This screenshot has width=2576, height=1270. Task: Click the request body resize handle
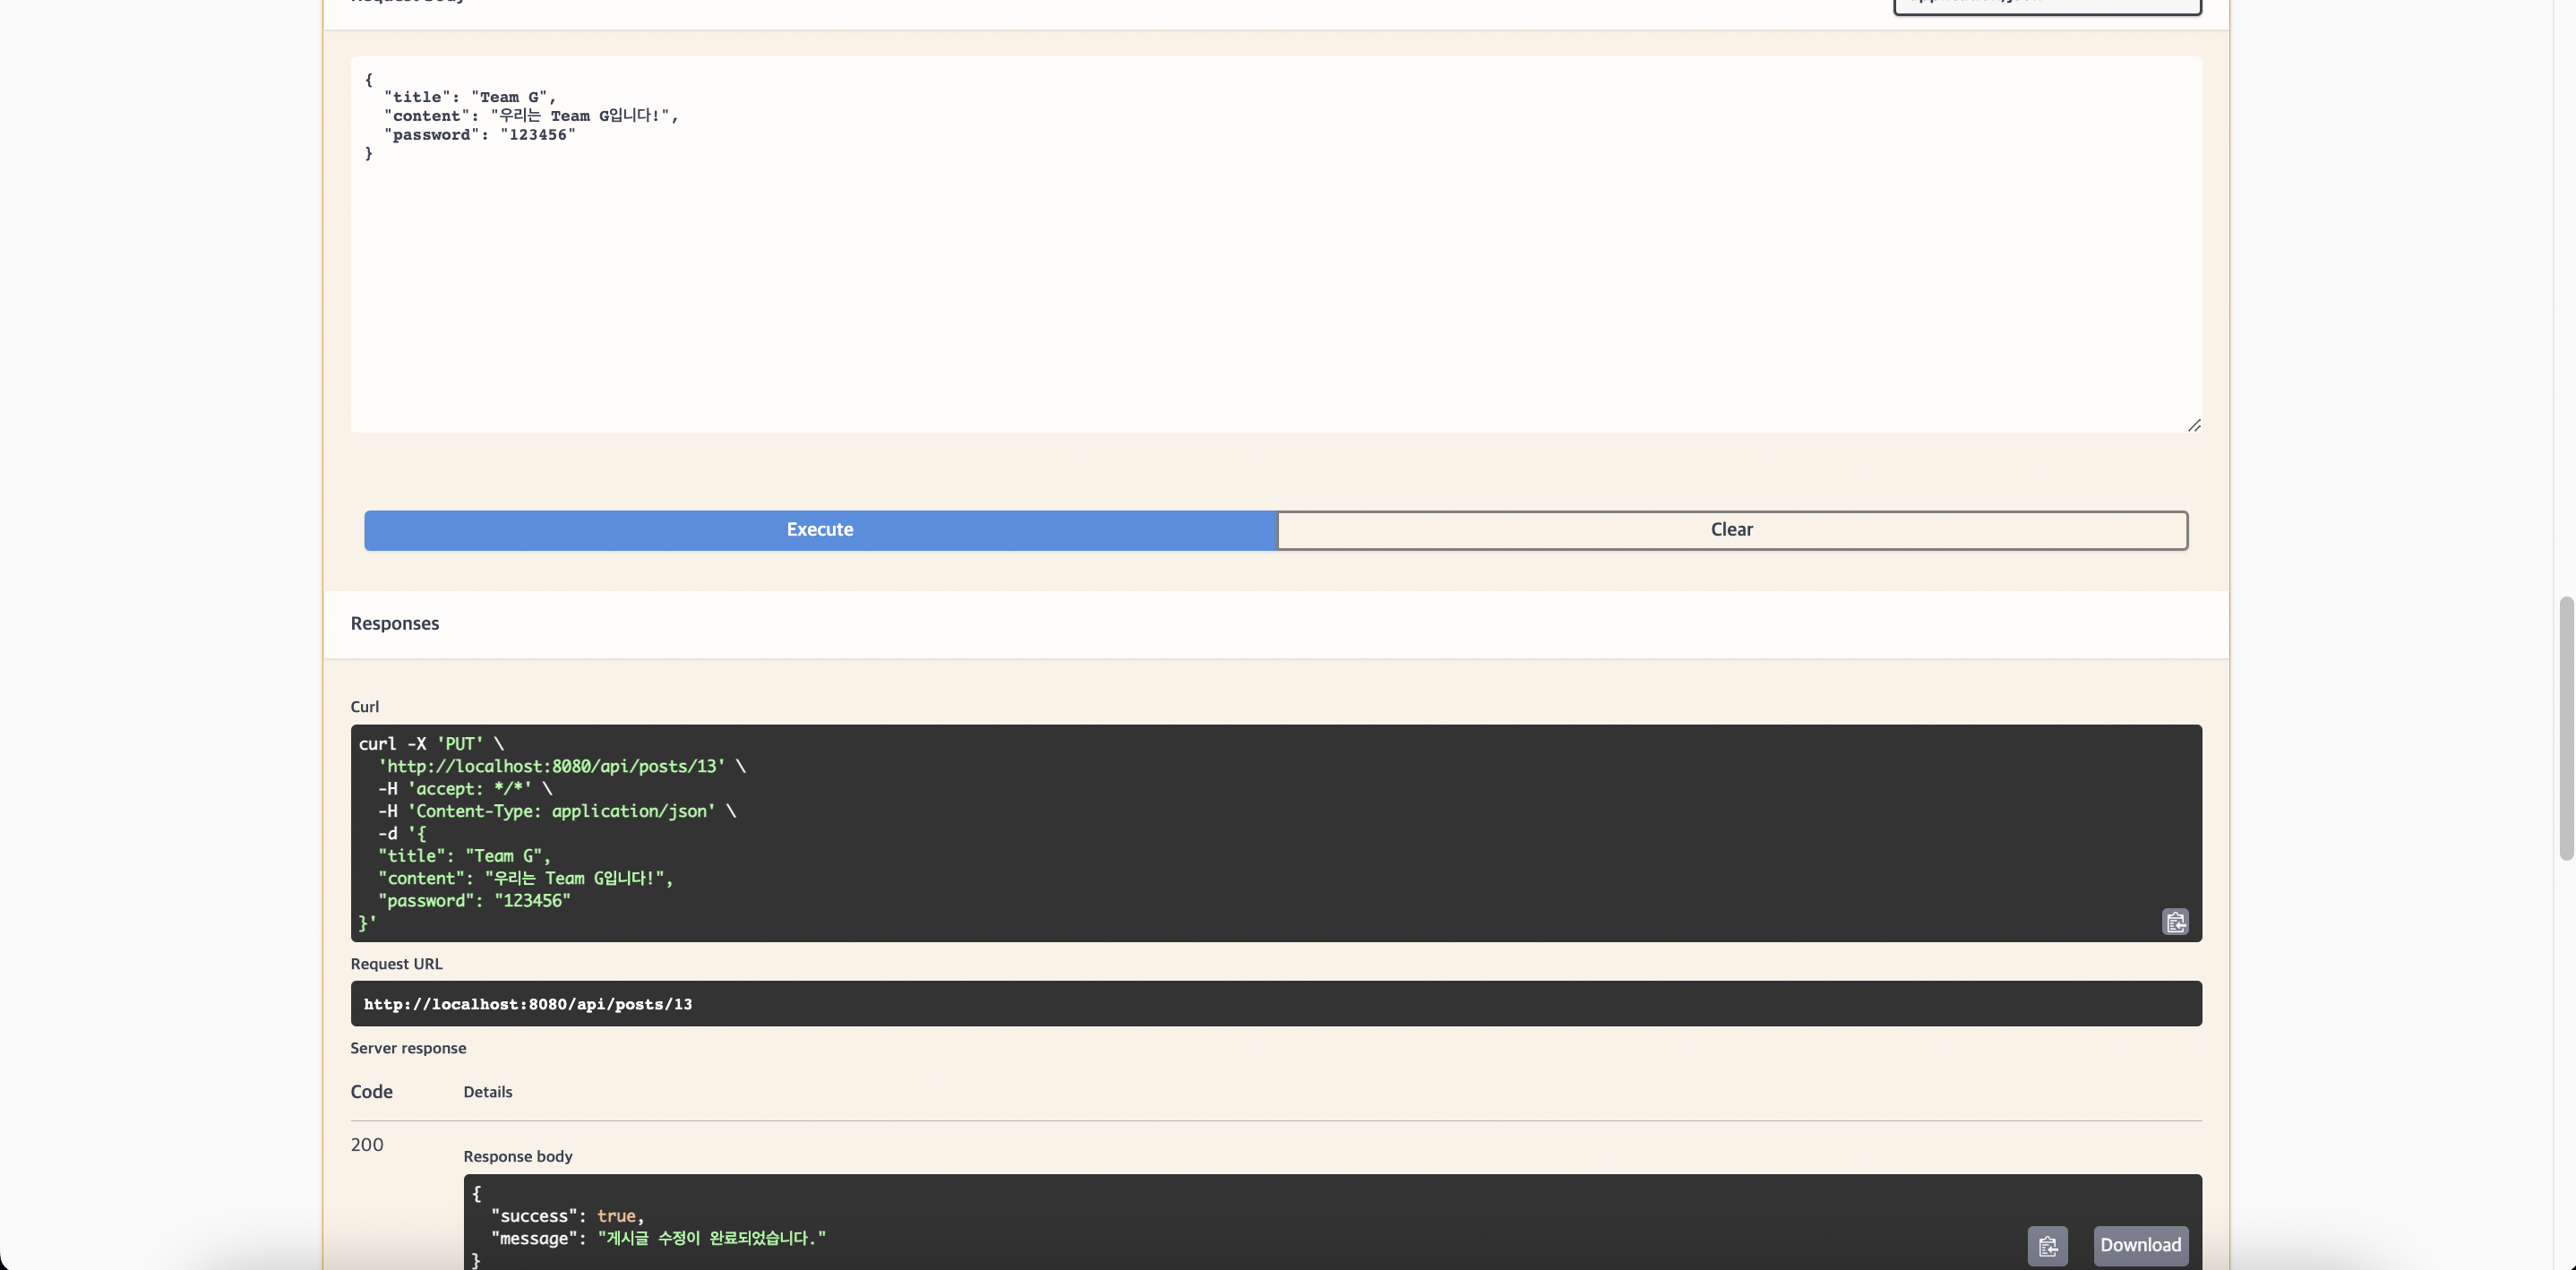2195,425
